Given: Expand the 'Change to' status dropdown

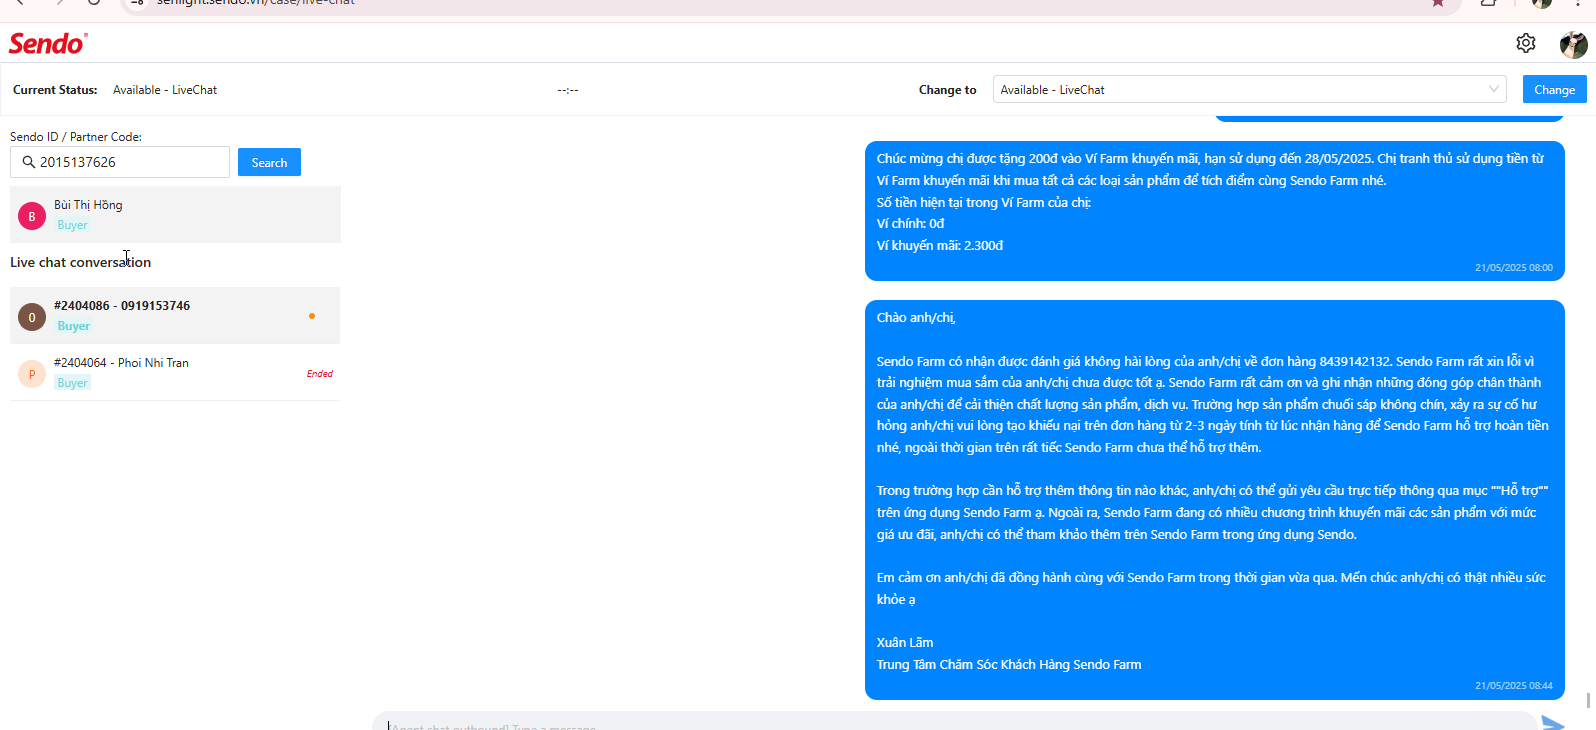Looking at the screenshot, I should pos(1249,89).
